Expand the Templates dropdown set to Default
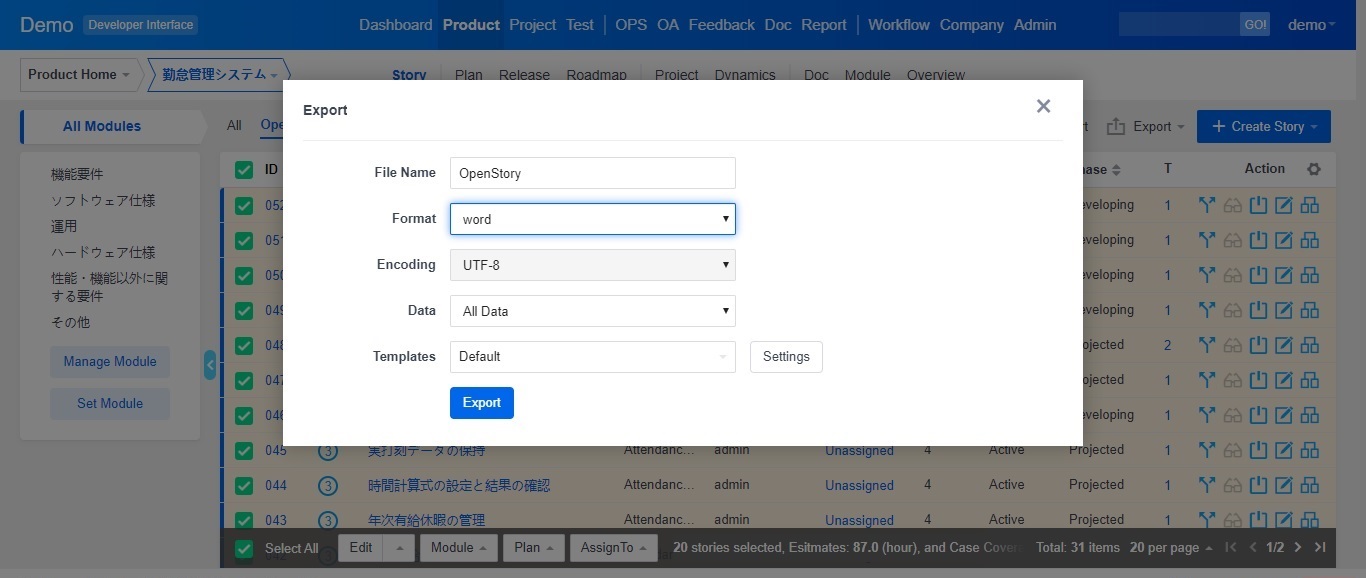Image resolution: width=1366 pixels, height=578 pixels. coord(592,357)
